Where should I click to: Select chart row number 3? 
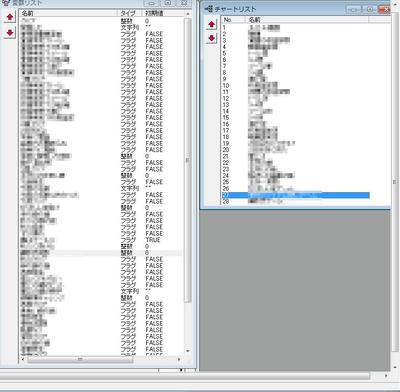pyautogui.click(x=295, y=40)
